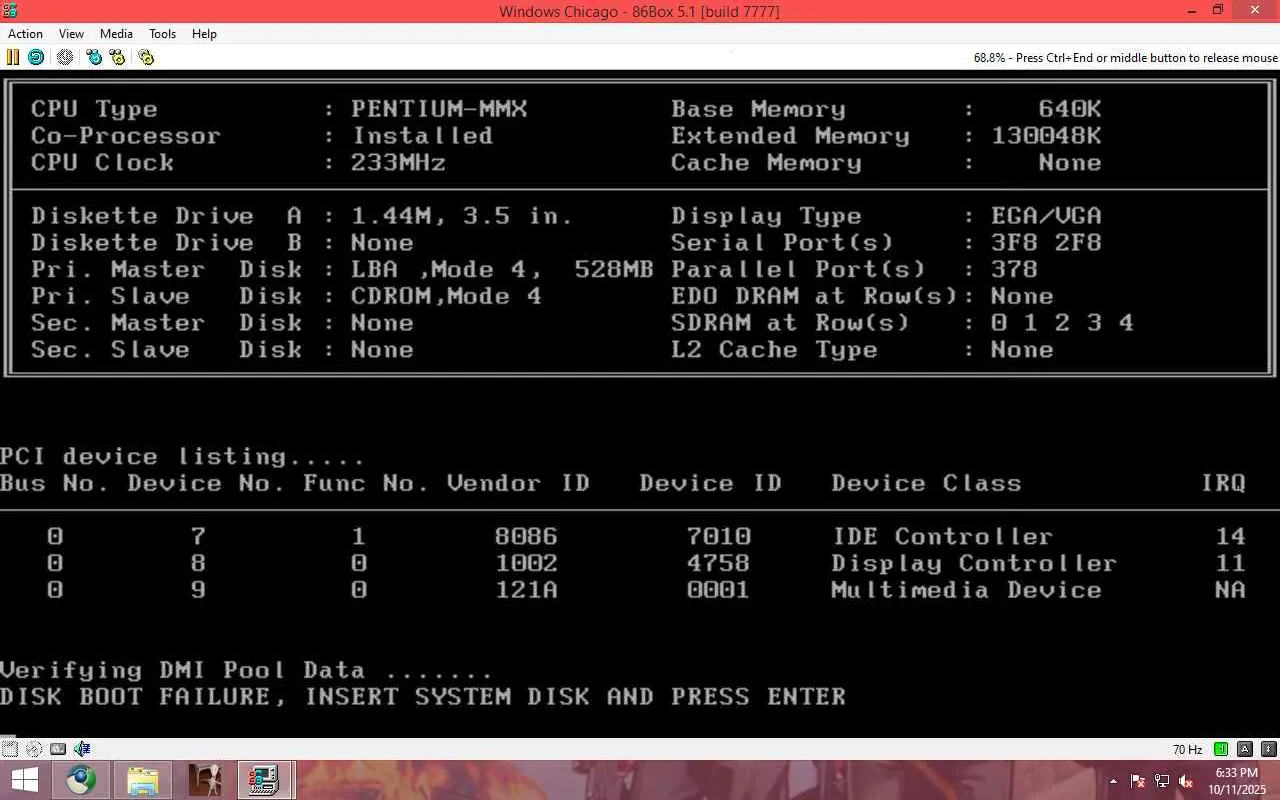Click the taskbar clock showing 6:33 PM
Image resolution: width=1280 pixels, height=800 pixels.
coord(1236,781)
